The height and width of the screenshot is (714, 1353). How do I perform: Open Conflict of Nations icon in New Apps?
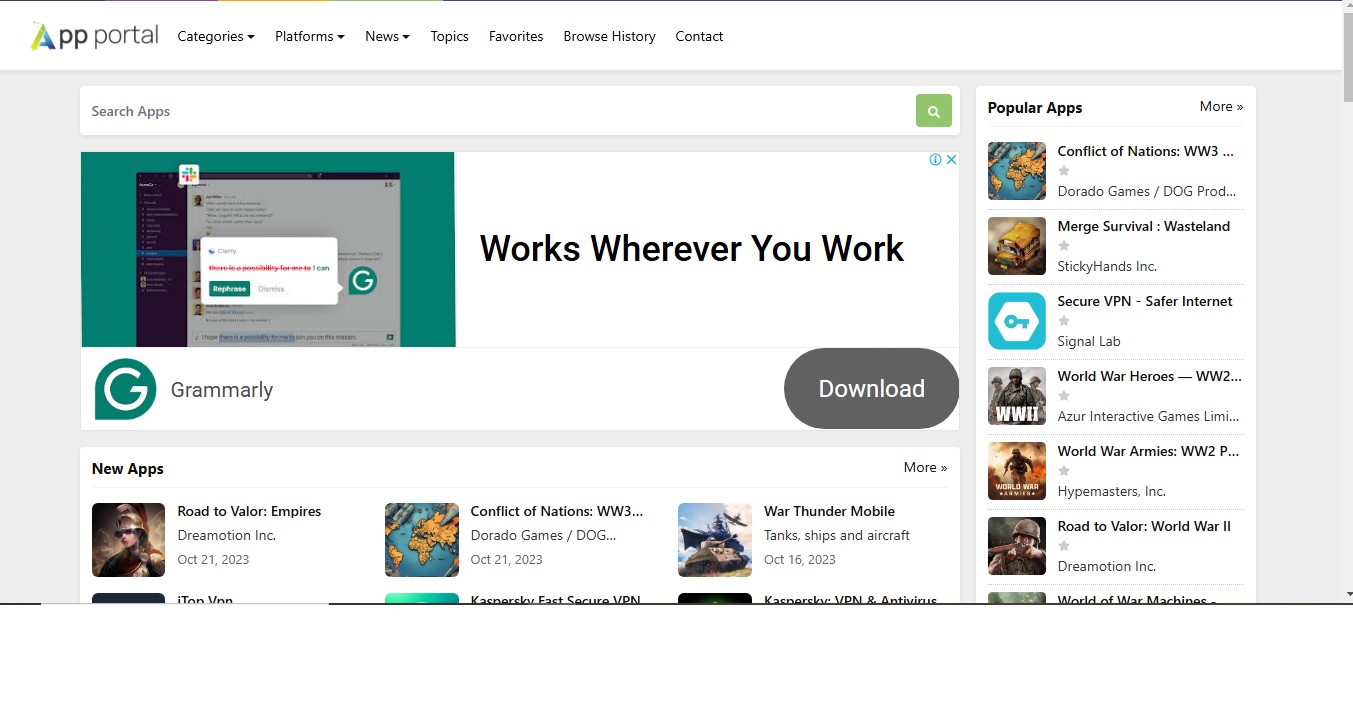pos(422,540)
